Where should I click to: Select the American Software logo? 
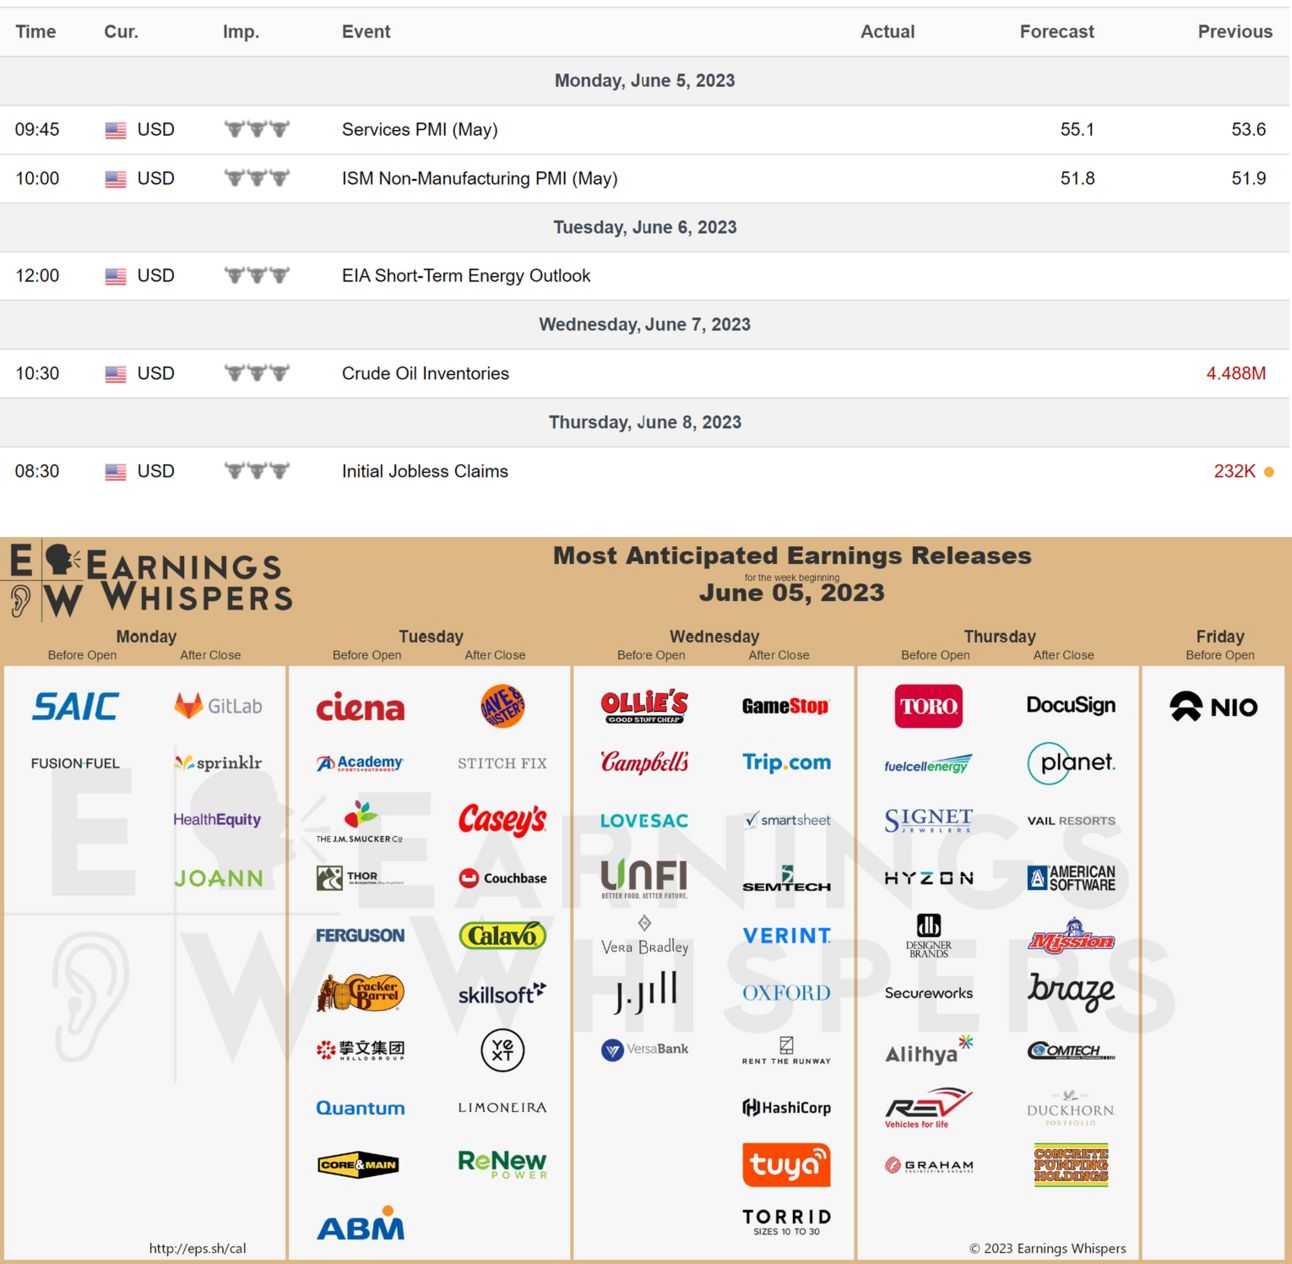pos(1071,878)
